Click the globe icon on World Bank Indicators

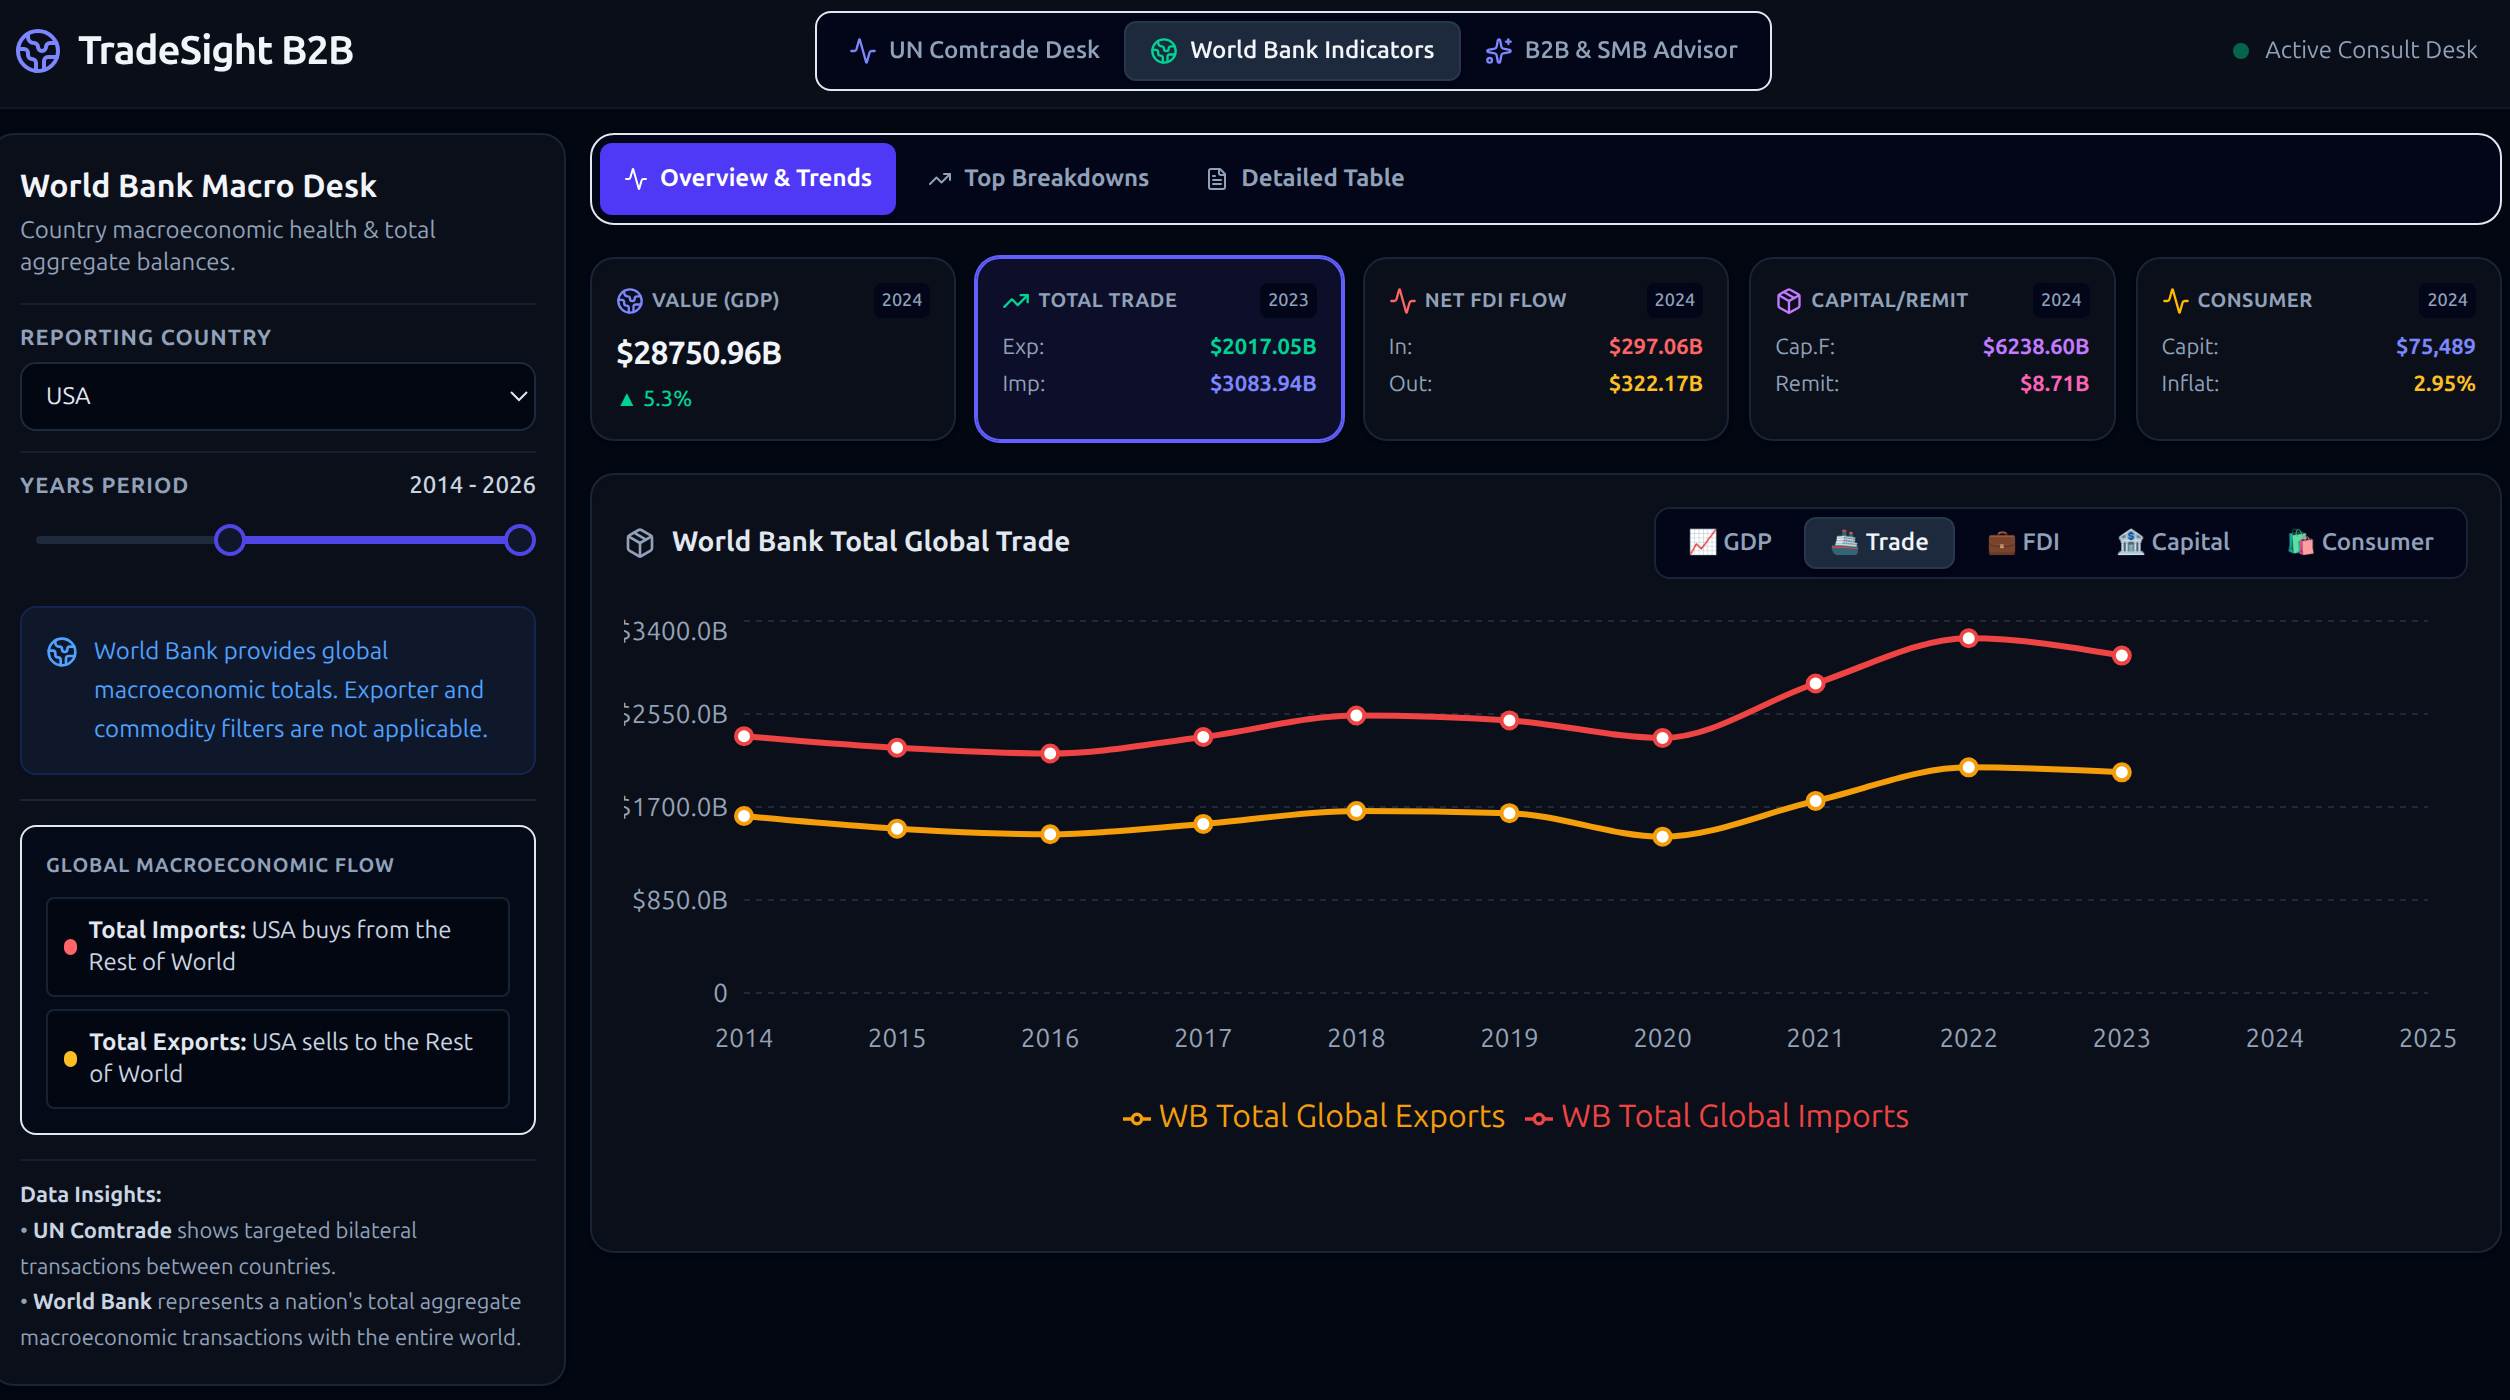[x=1164, y=50]
